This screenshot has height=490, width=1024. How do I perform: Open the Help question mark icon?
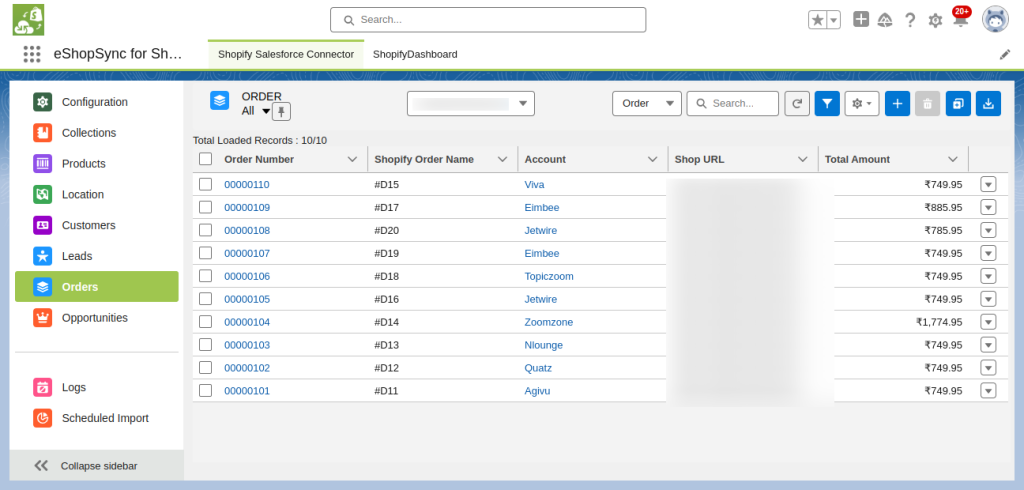pos(910,20)
